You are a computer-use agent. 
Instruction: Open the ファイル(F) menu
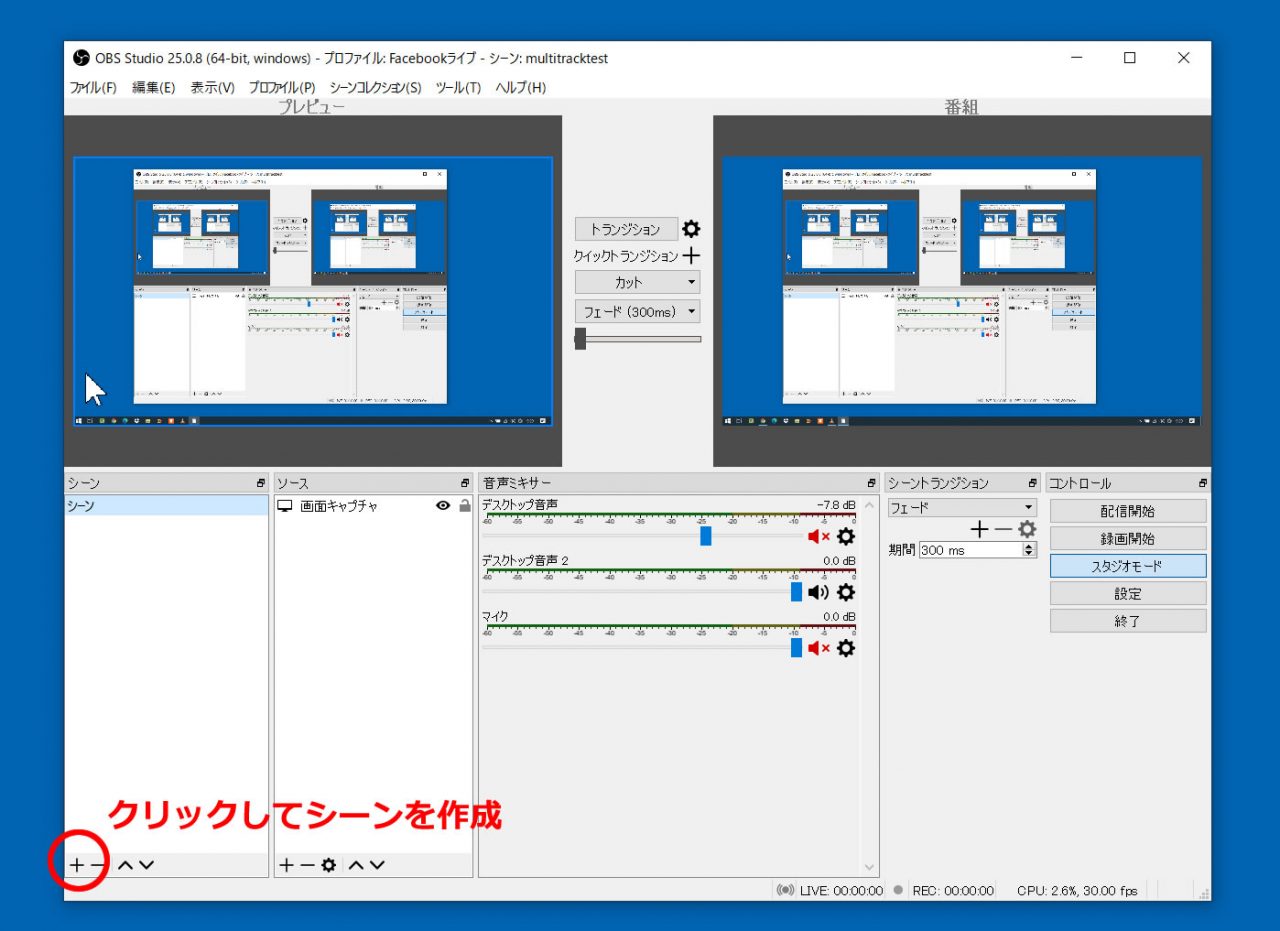[x=93, y=88]
